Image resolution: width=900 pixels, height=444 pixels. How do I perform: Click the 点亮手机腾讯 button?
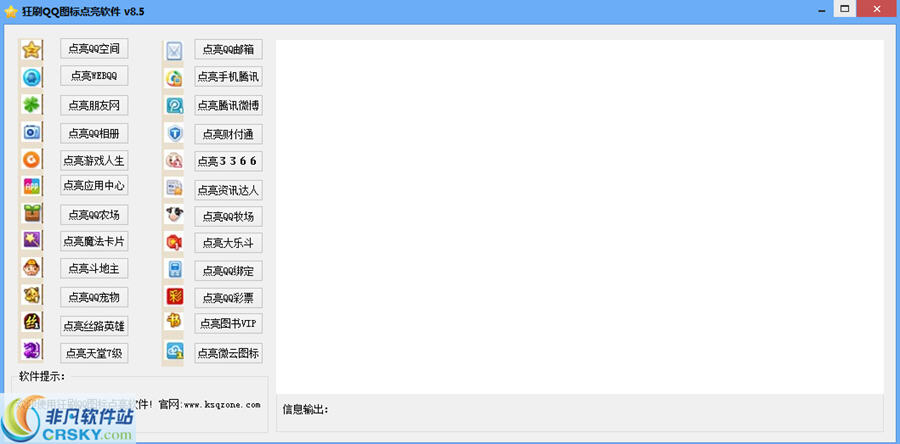tap(228, 76)
